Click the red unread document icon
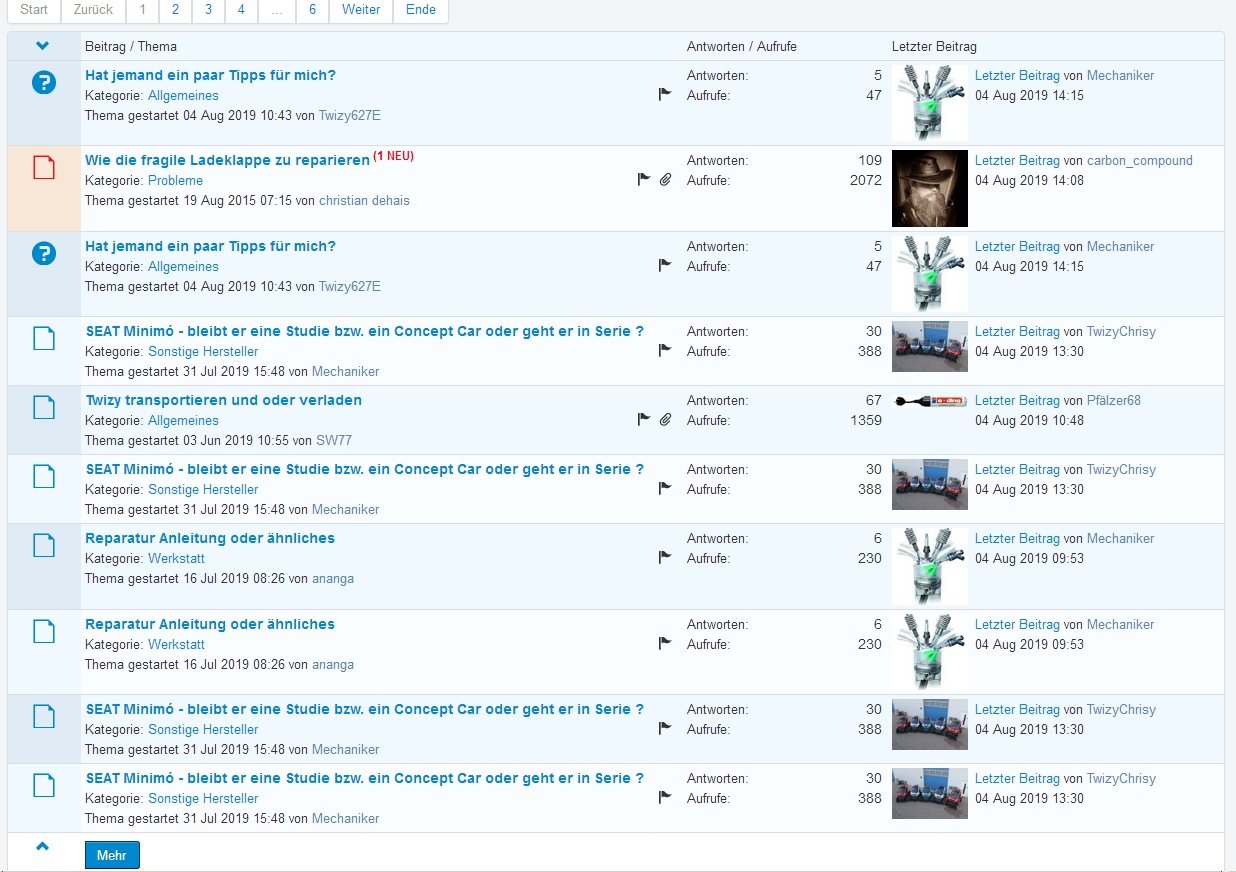 pos(44,168)
